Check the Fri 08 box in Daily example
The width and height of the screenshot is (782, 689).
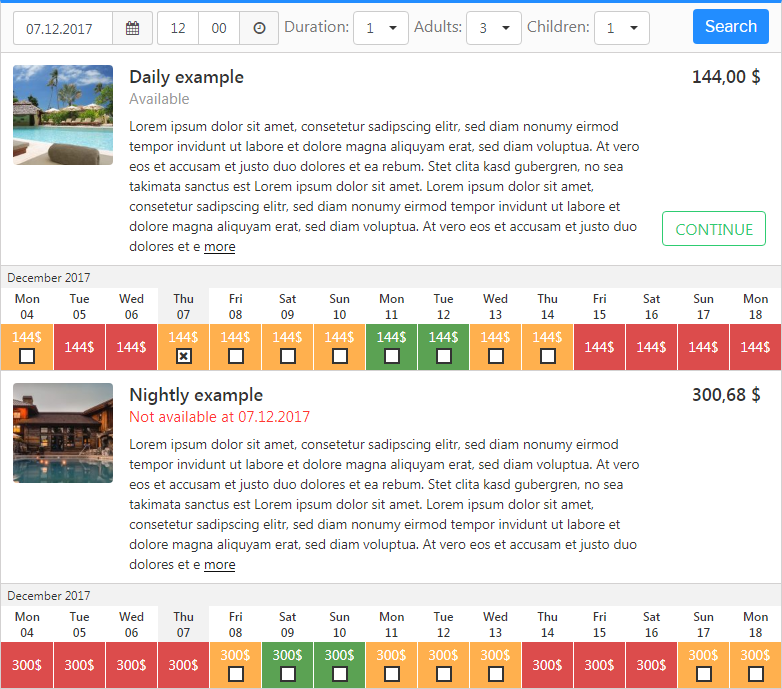[235, 356]
